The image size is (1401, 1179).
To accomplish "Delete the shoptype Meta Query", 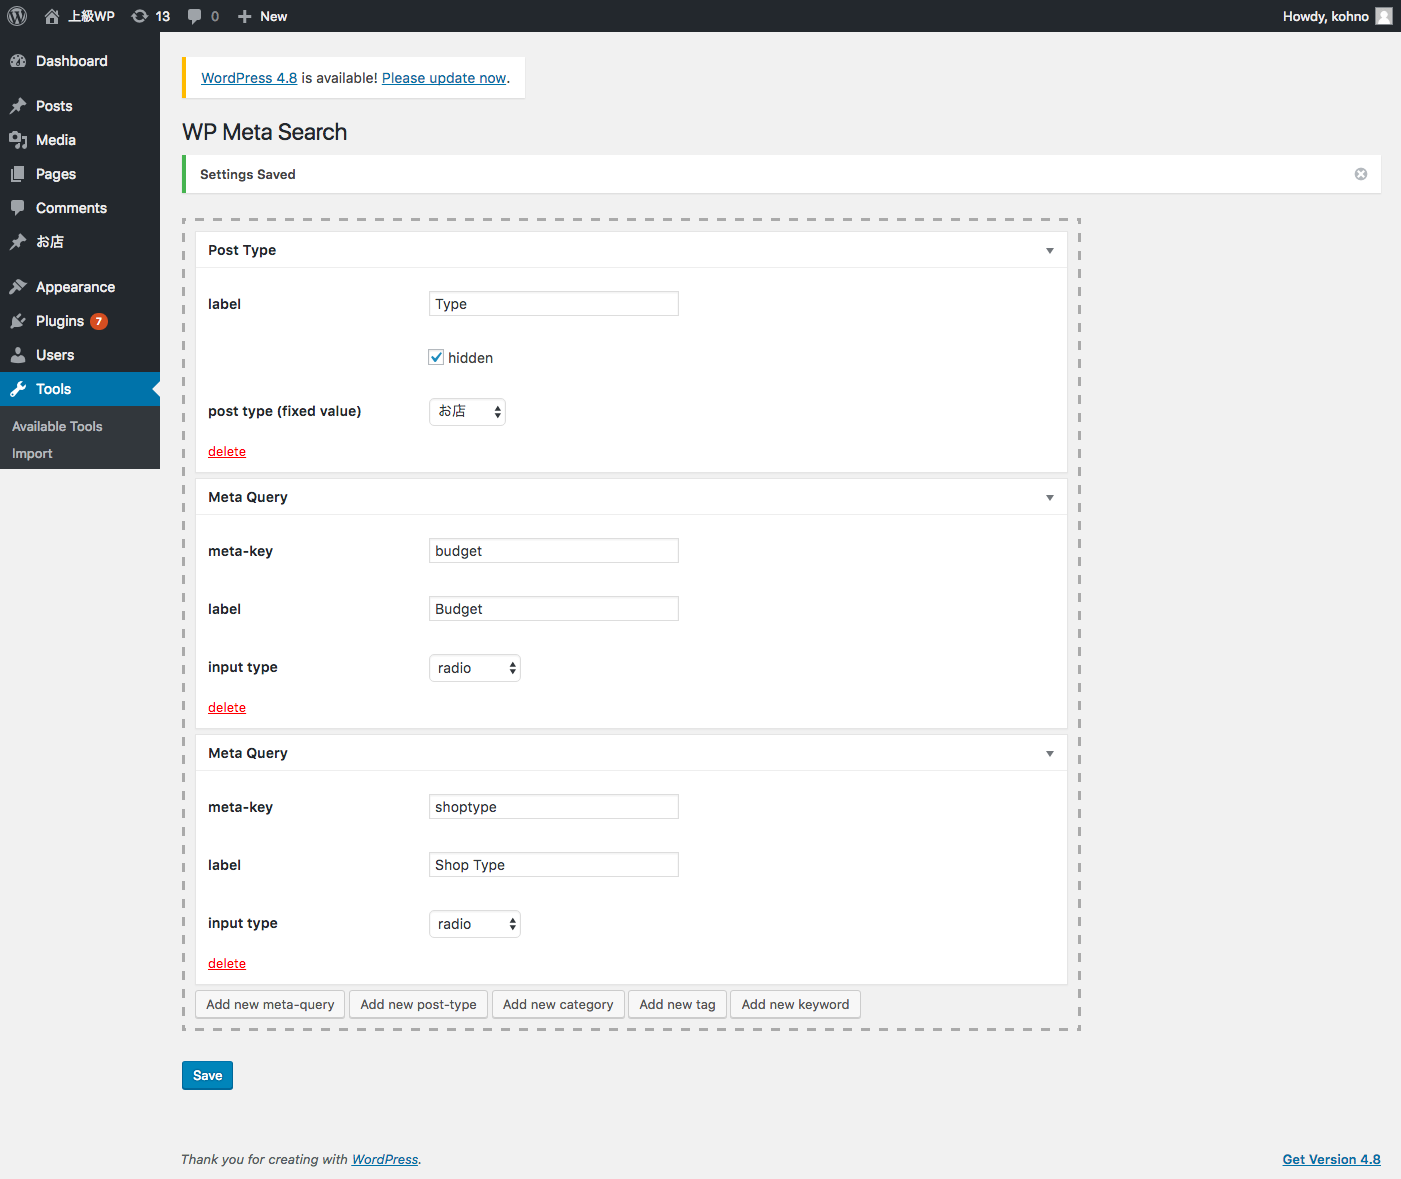I will click(x=227, y=963).
